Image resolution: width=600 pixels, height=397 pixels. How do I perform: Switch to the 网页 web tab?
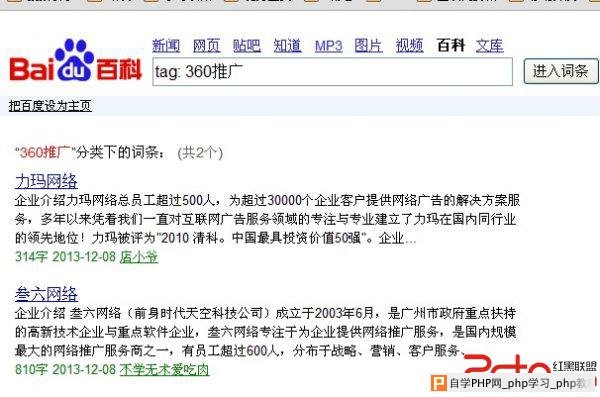[x=207, y=46]
